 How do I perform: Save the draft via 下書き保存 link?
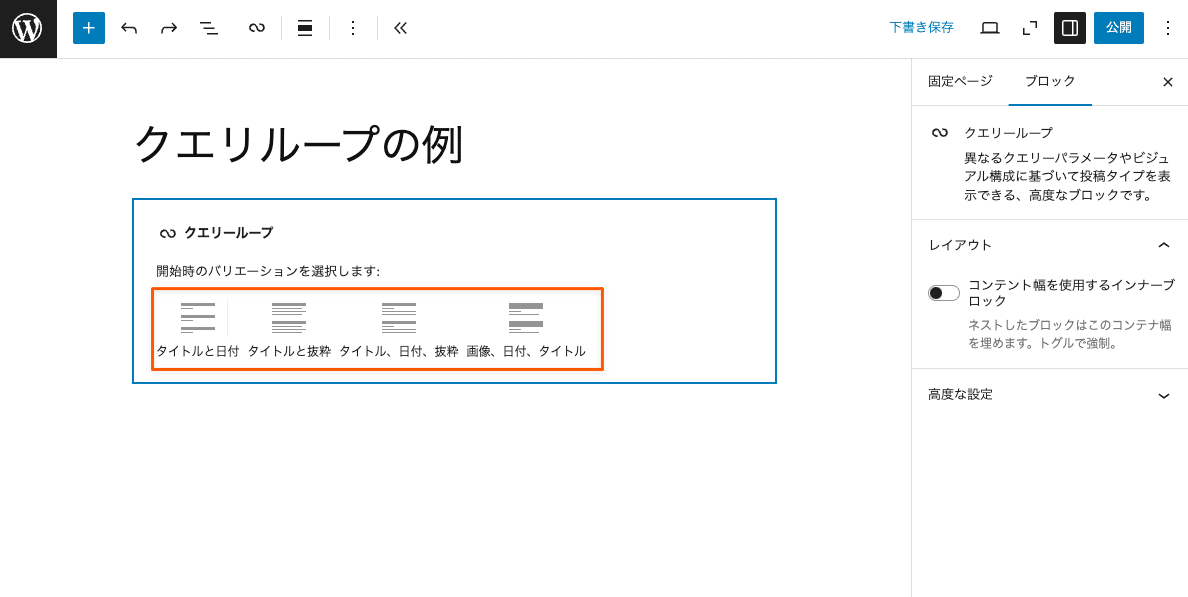pyautogui.click(x=921, y=28)
